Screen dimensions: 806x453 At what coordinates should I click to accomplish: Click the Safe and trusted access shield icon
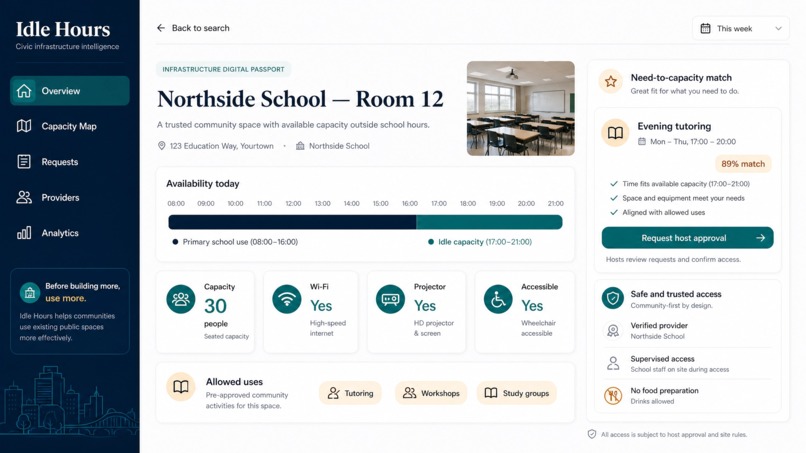pyautogui.click(x=613, y=298)
